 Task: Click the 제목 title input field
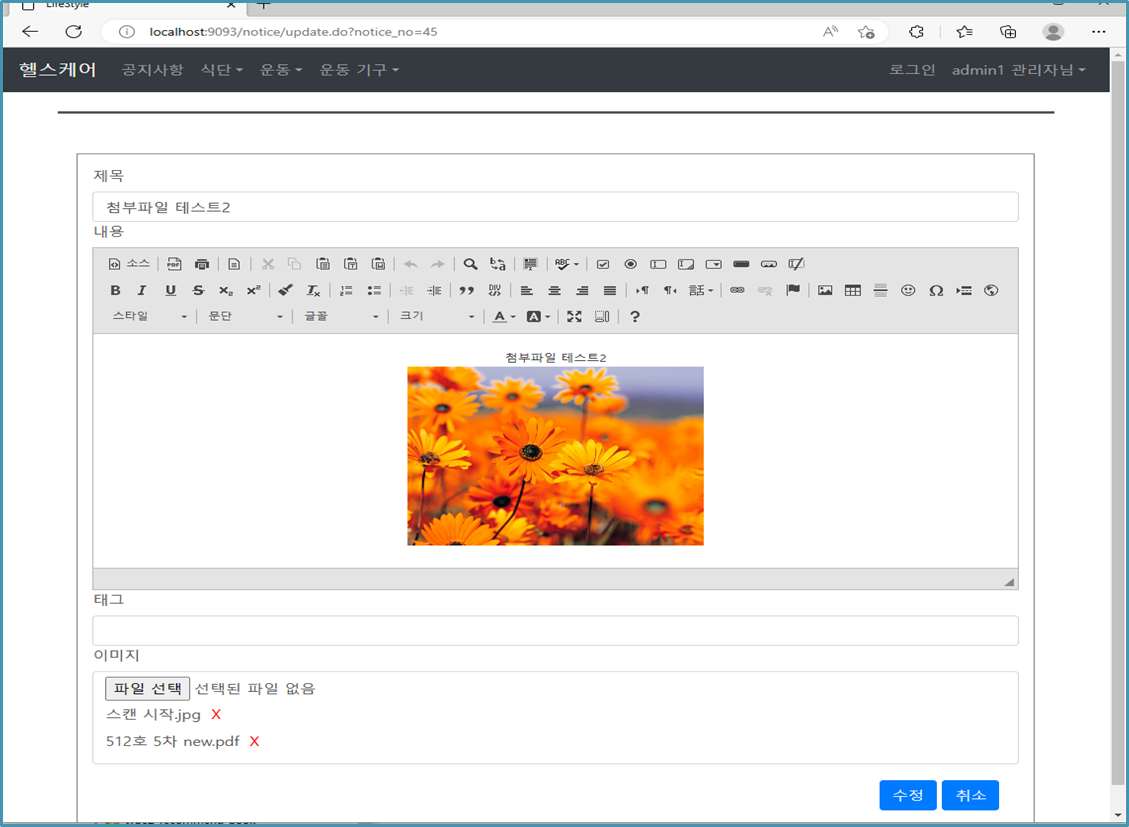click(555, 207)
